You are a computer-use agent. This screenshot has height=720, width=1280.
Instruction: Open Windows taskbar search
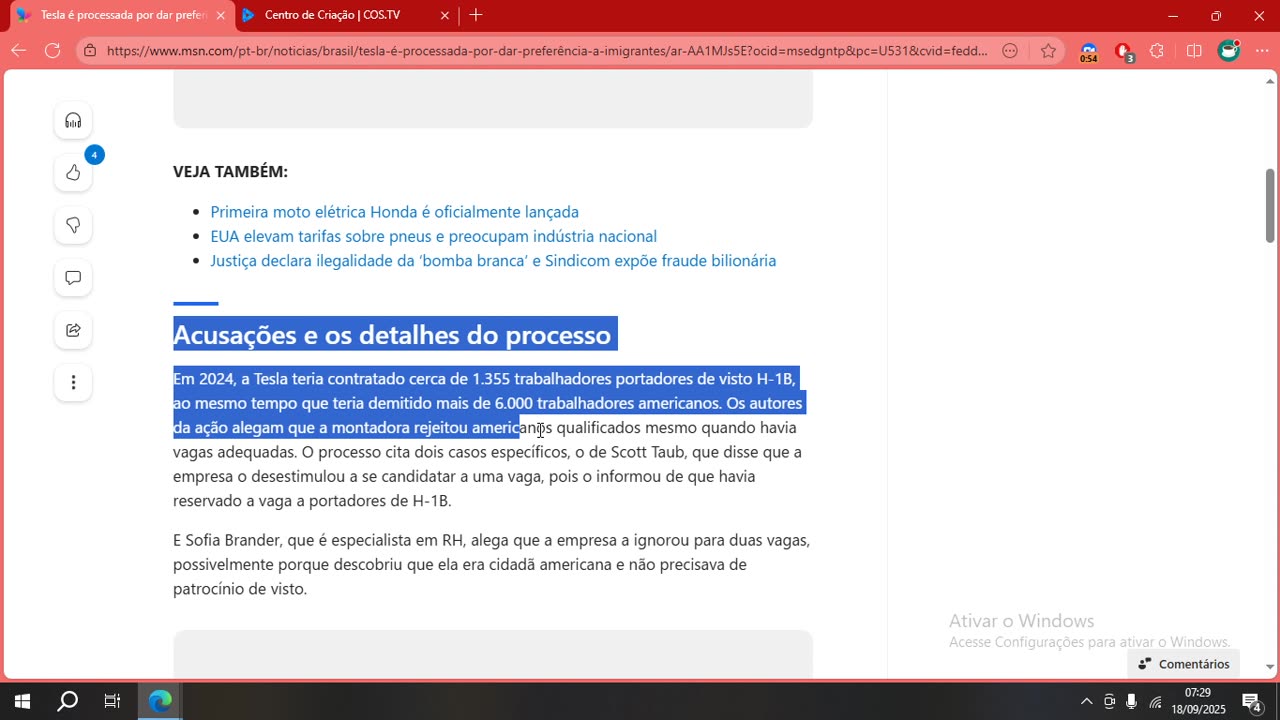tap(67, 701)
